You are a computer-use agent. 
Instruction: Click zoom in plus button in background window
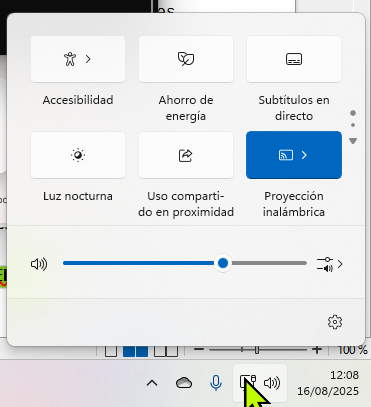coord(317,349)
